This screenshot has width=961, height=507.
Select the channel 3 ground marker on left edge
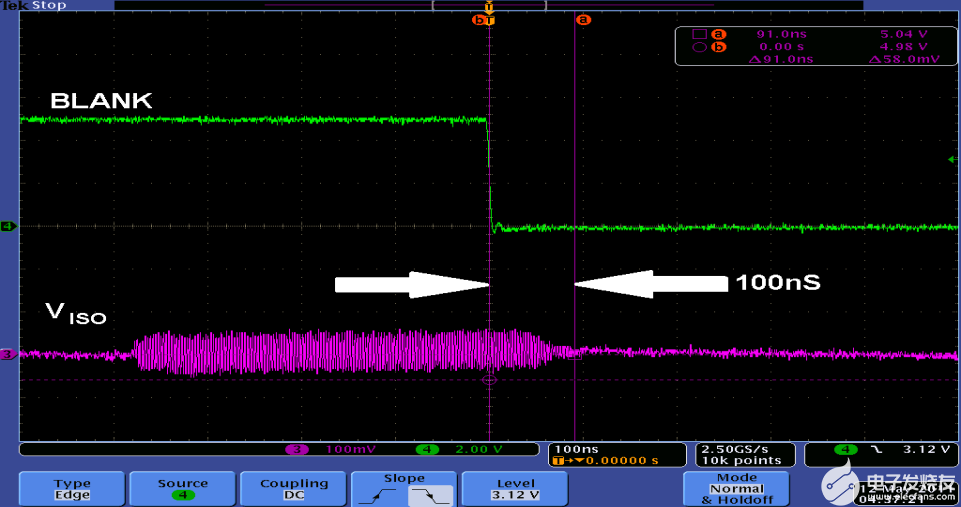point(8,354)
